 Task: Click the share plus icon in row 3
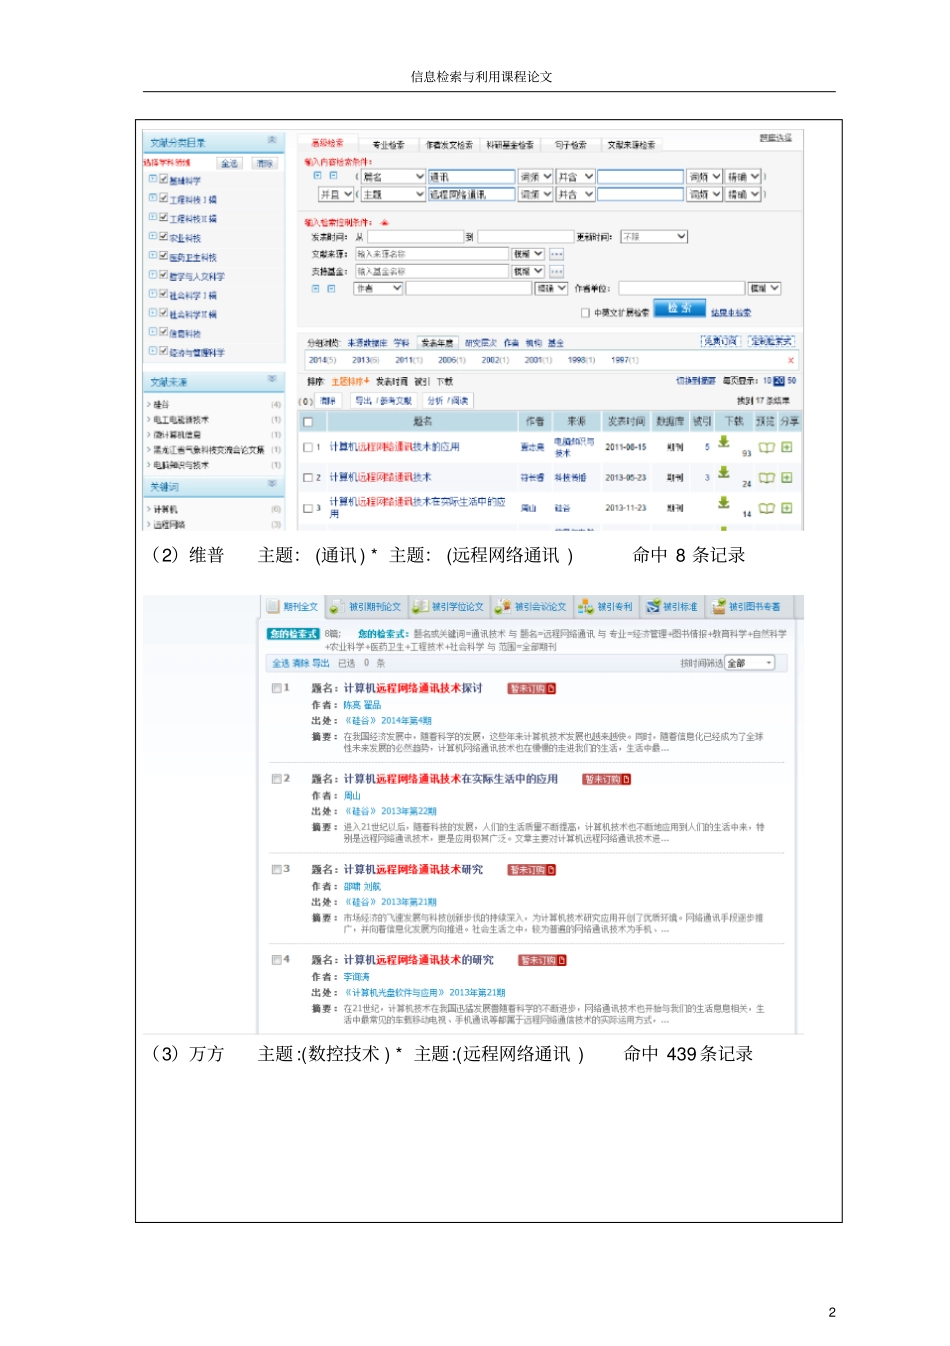(787, 508)
